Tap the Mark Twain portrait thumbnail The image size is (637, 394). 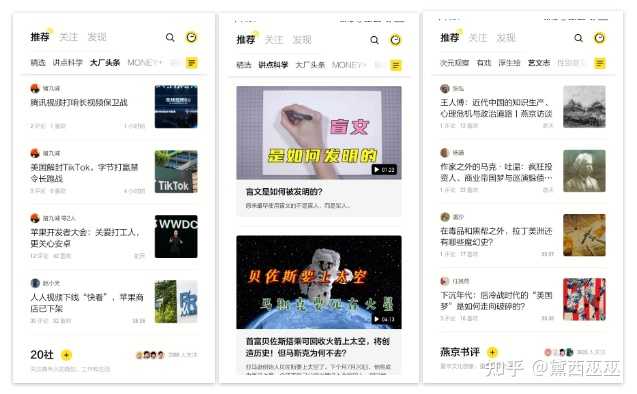tap(584, 171)
